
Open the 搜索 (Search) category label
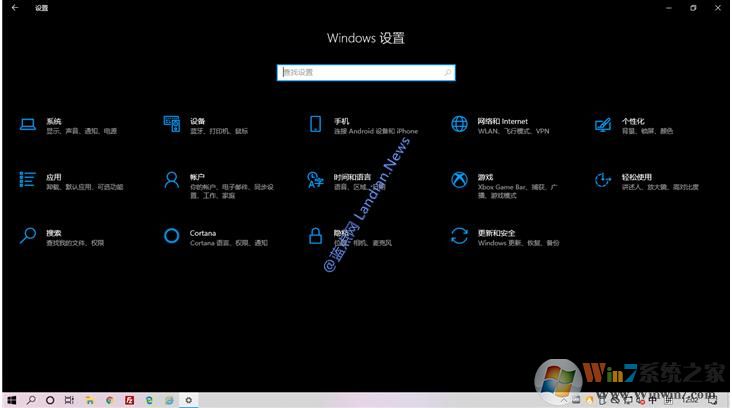54,232
